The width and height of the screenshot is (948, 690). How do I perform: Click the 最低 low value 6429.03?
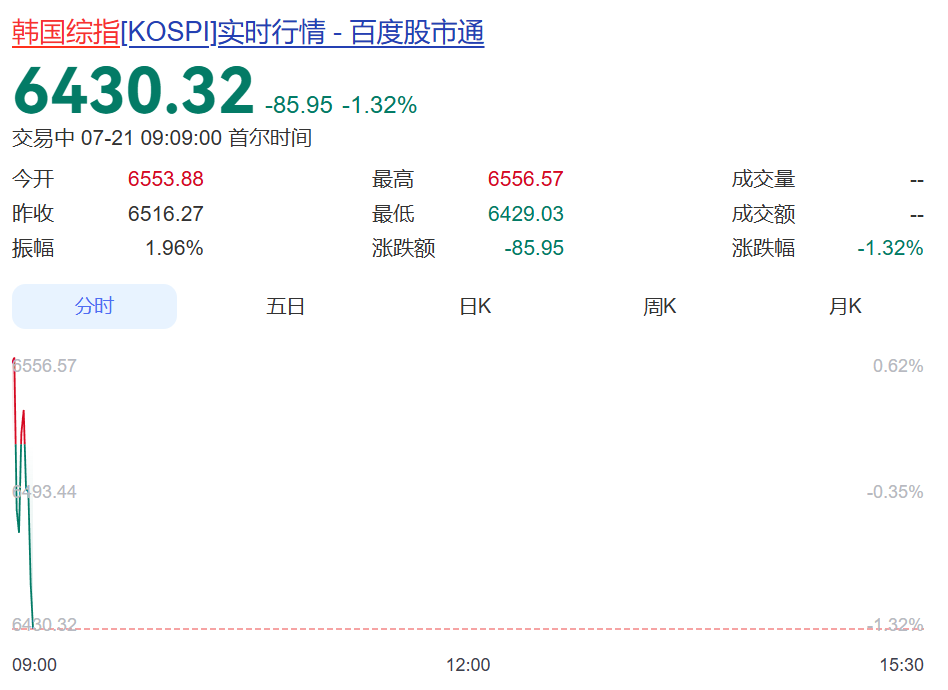(x=525, y=213)
